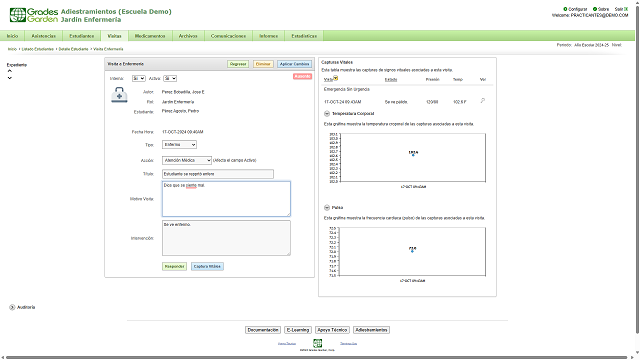Screen dimensions: 640x360
Task: Click the Aplicar Cambios button
Action: (295, 64)
